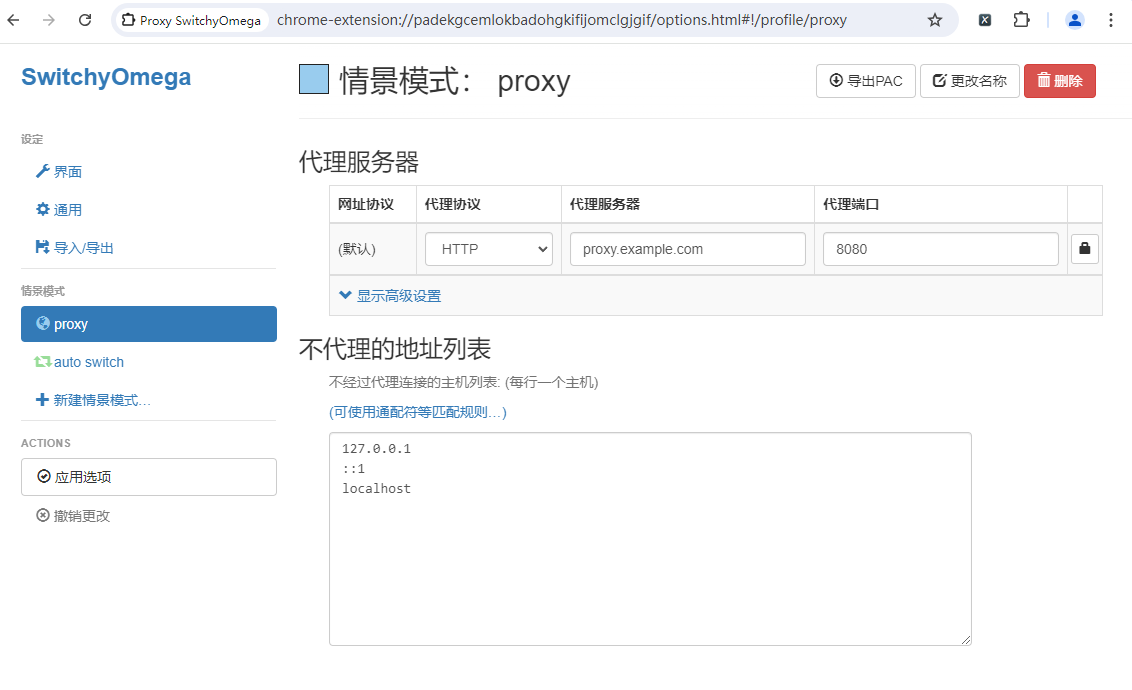The width and height of the screenshot is (1132, 690).
Task: Open the HTTP proxy protocol dropdown
Action: (x=488, y=248)
